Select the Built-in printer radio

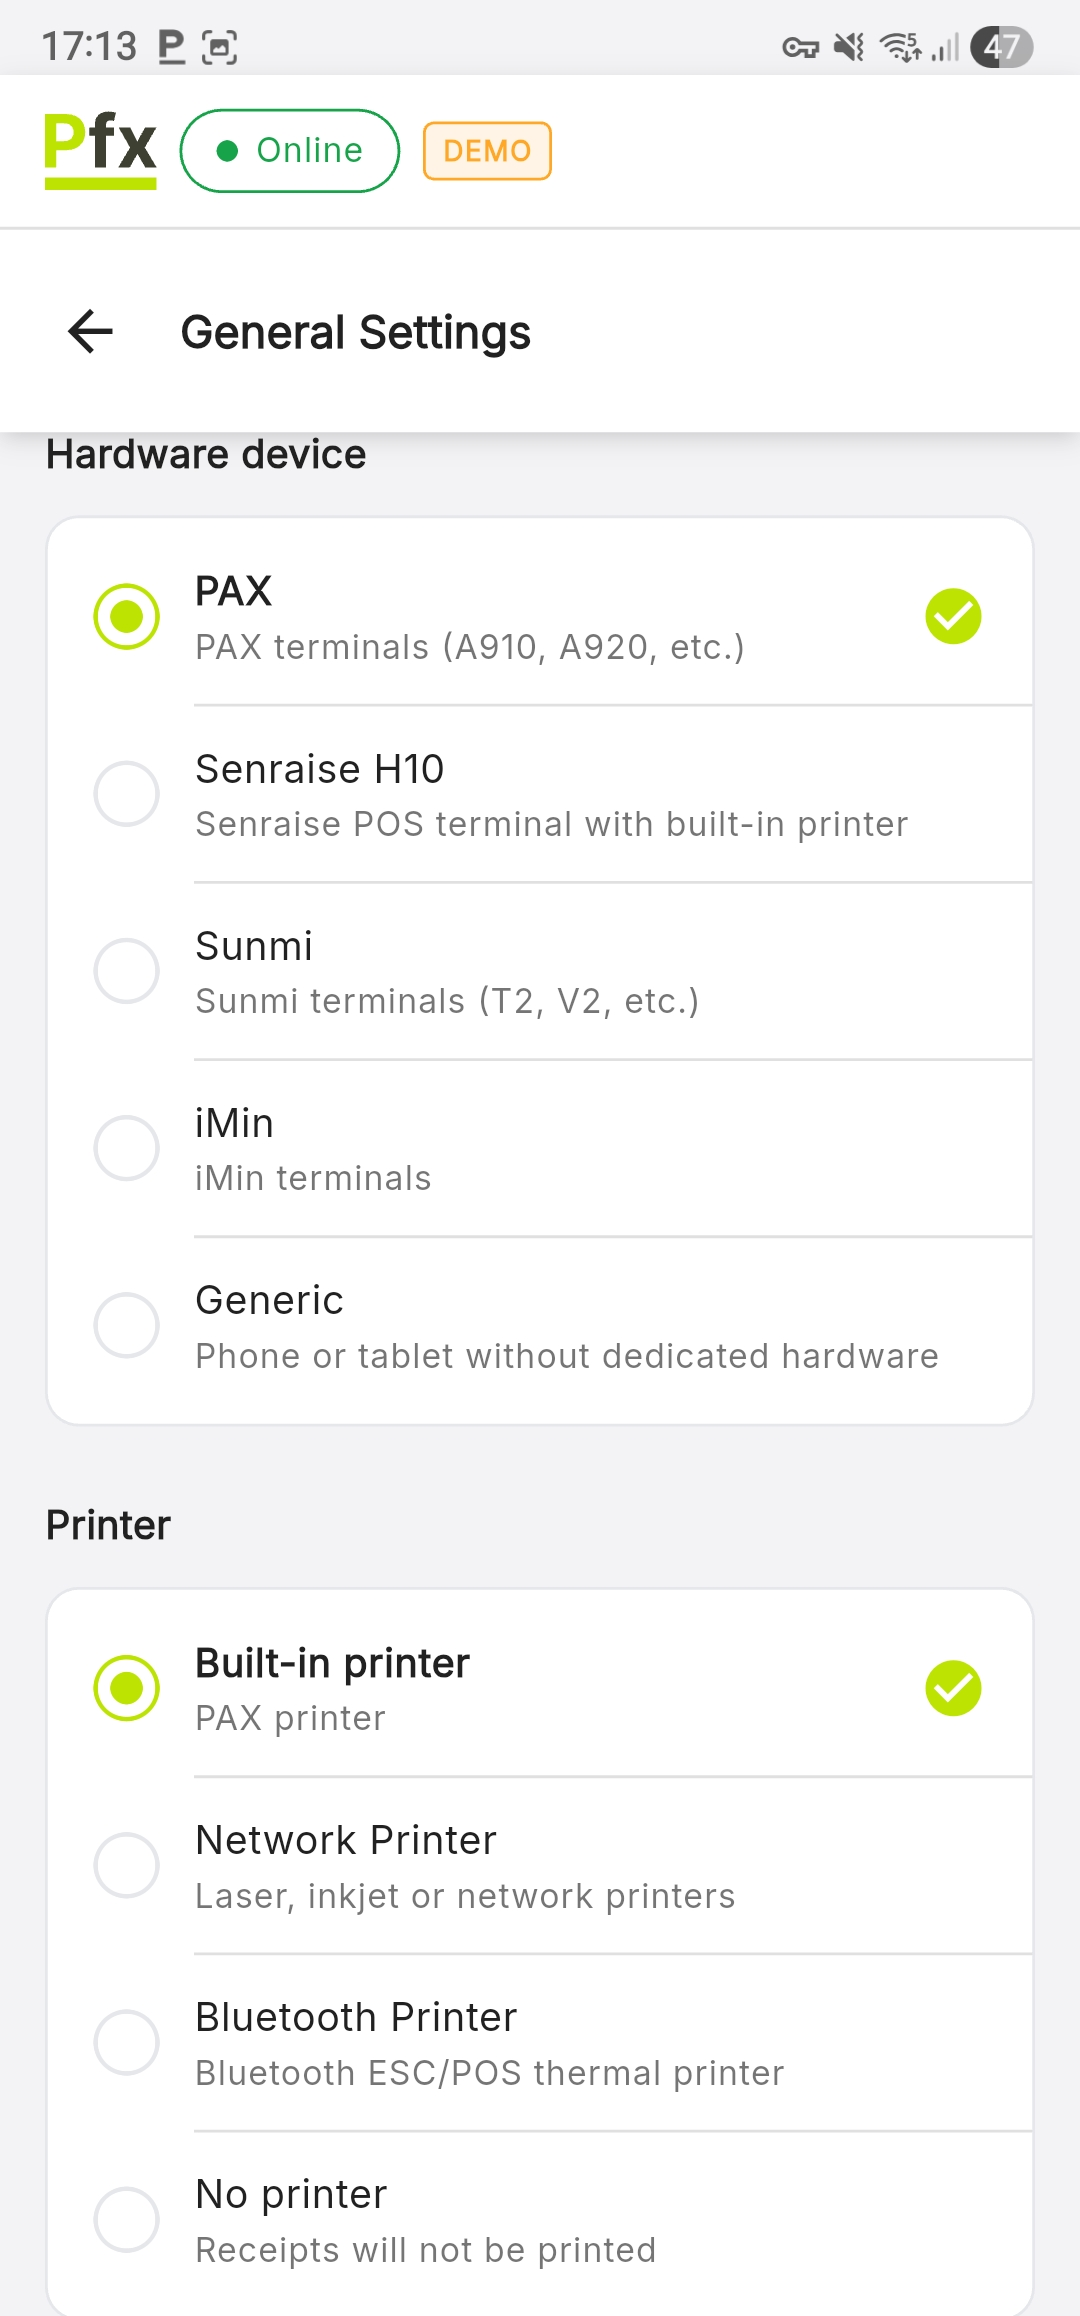coord(127,1688)
